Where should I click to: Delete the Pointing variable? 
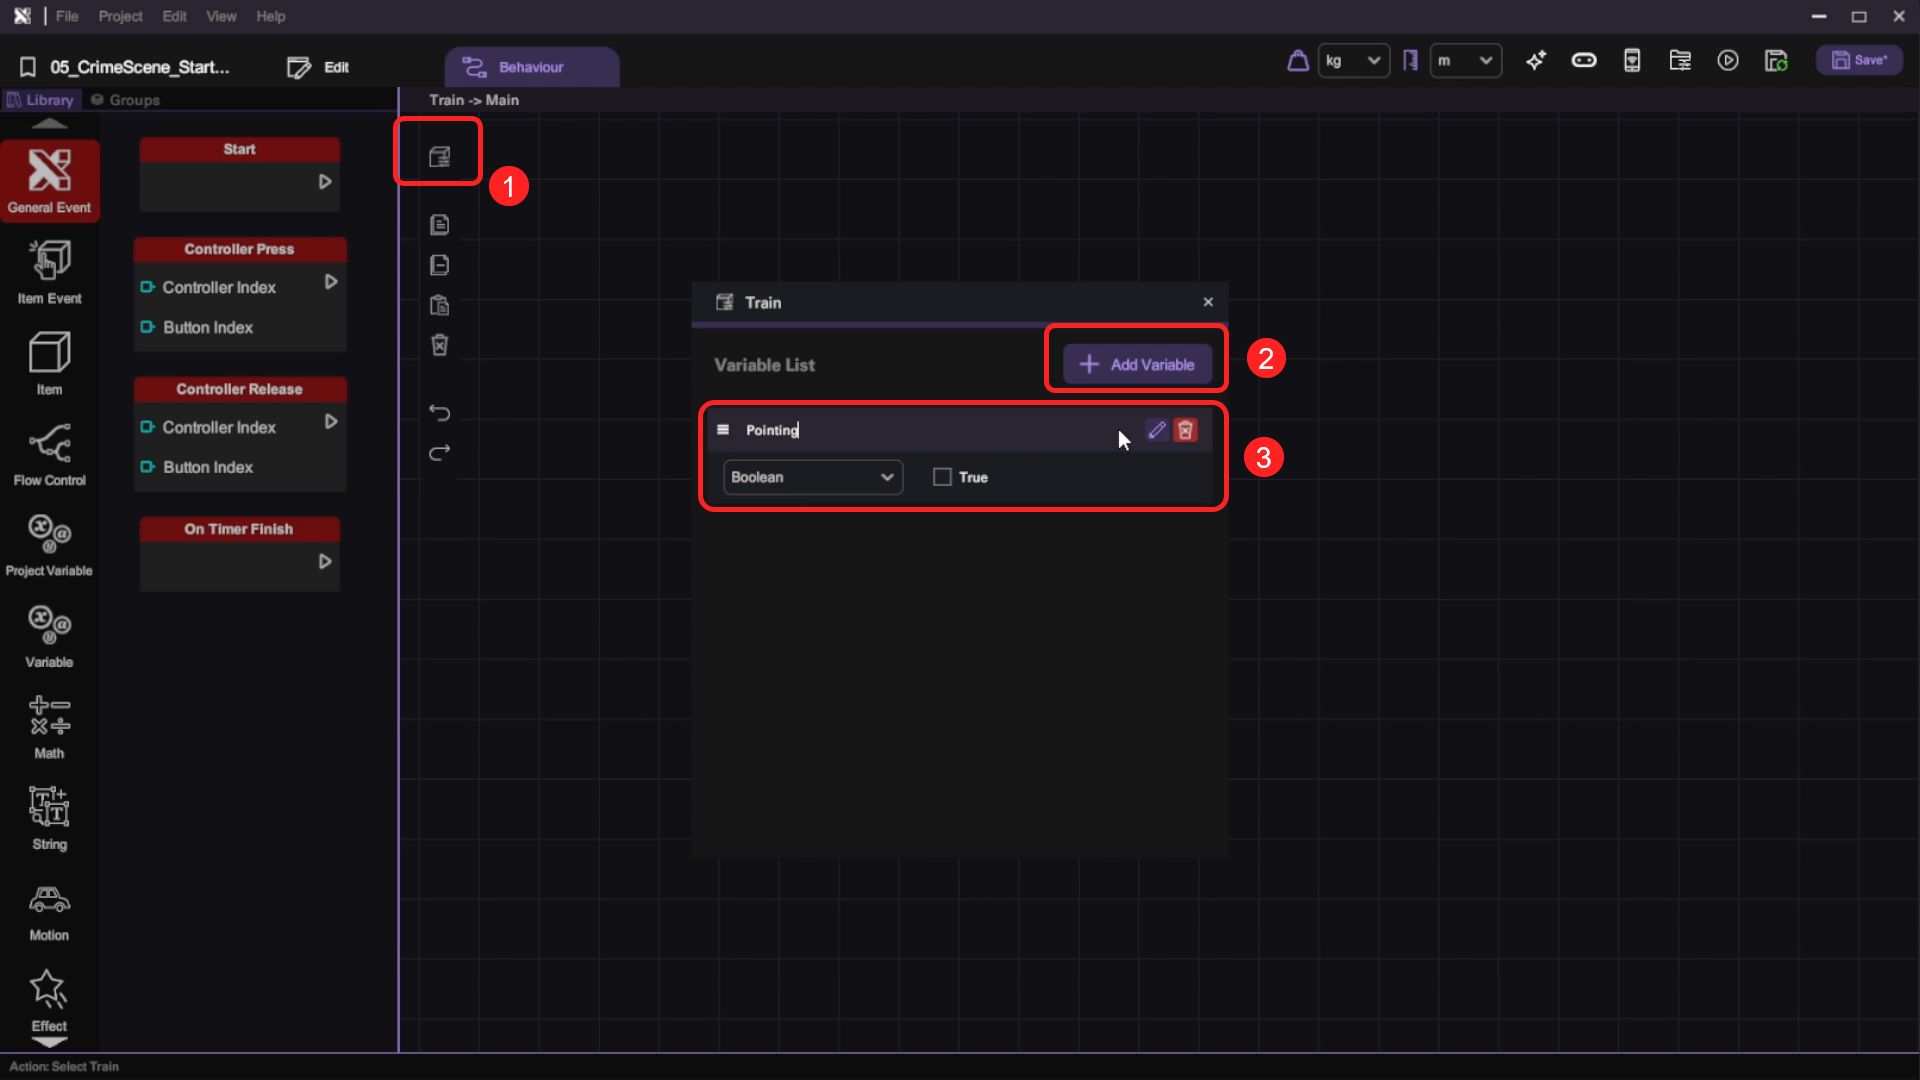[1185, 430]
